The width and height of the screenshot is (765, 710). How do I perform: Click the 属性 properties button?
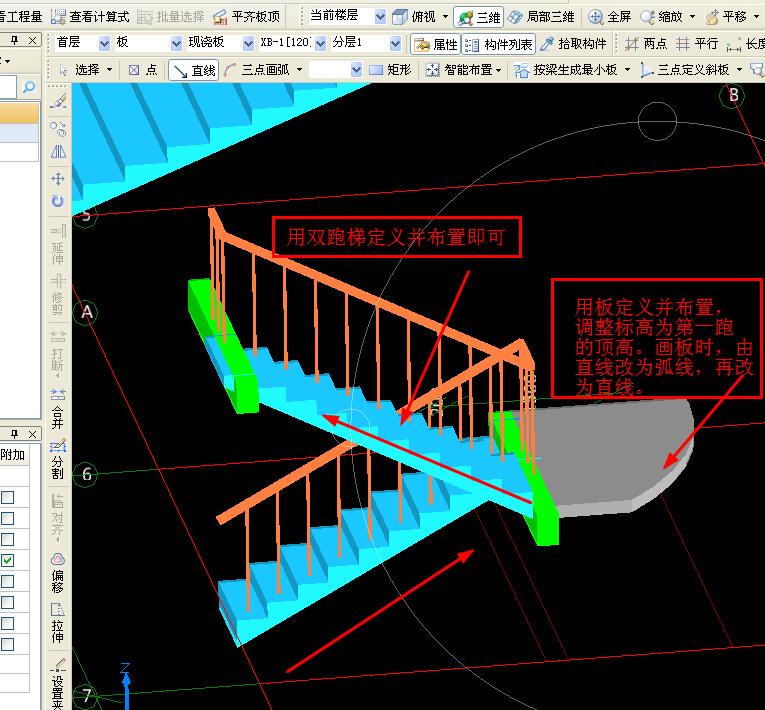pos(436,44)
